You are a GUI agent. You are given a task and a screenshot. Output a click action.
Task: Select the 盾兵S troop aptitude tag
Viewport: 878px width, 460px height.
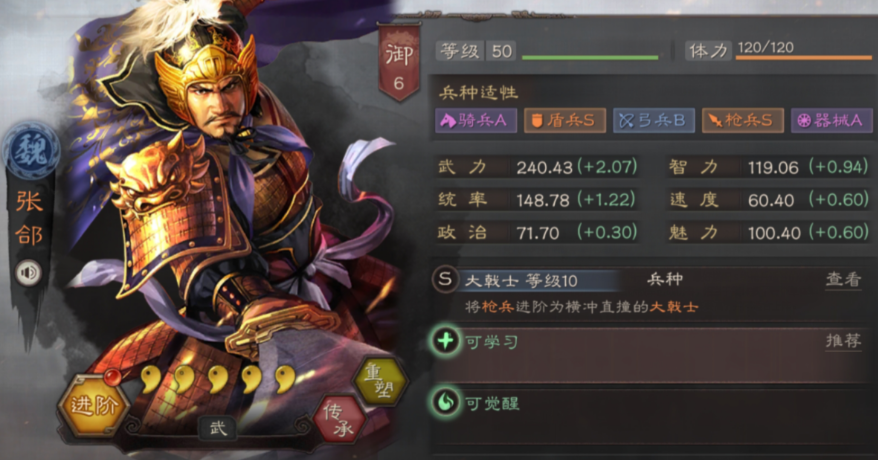coord(565,120)
